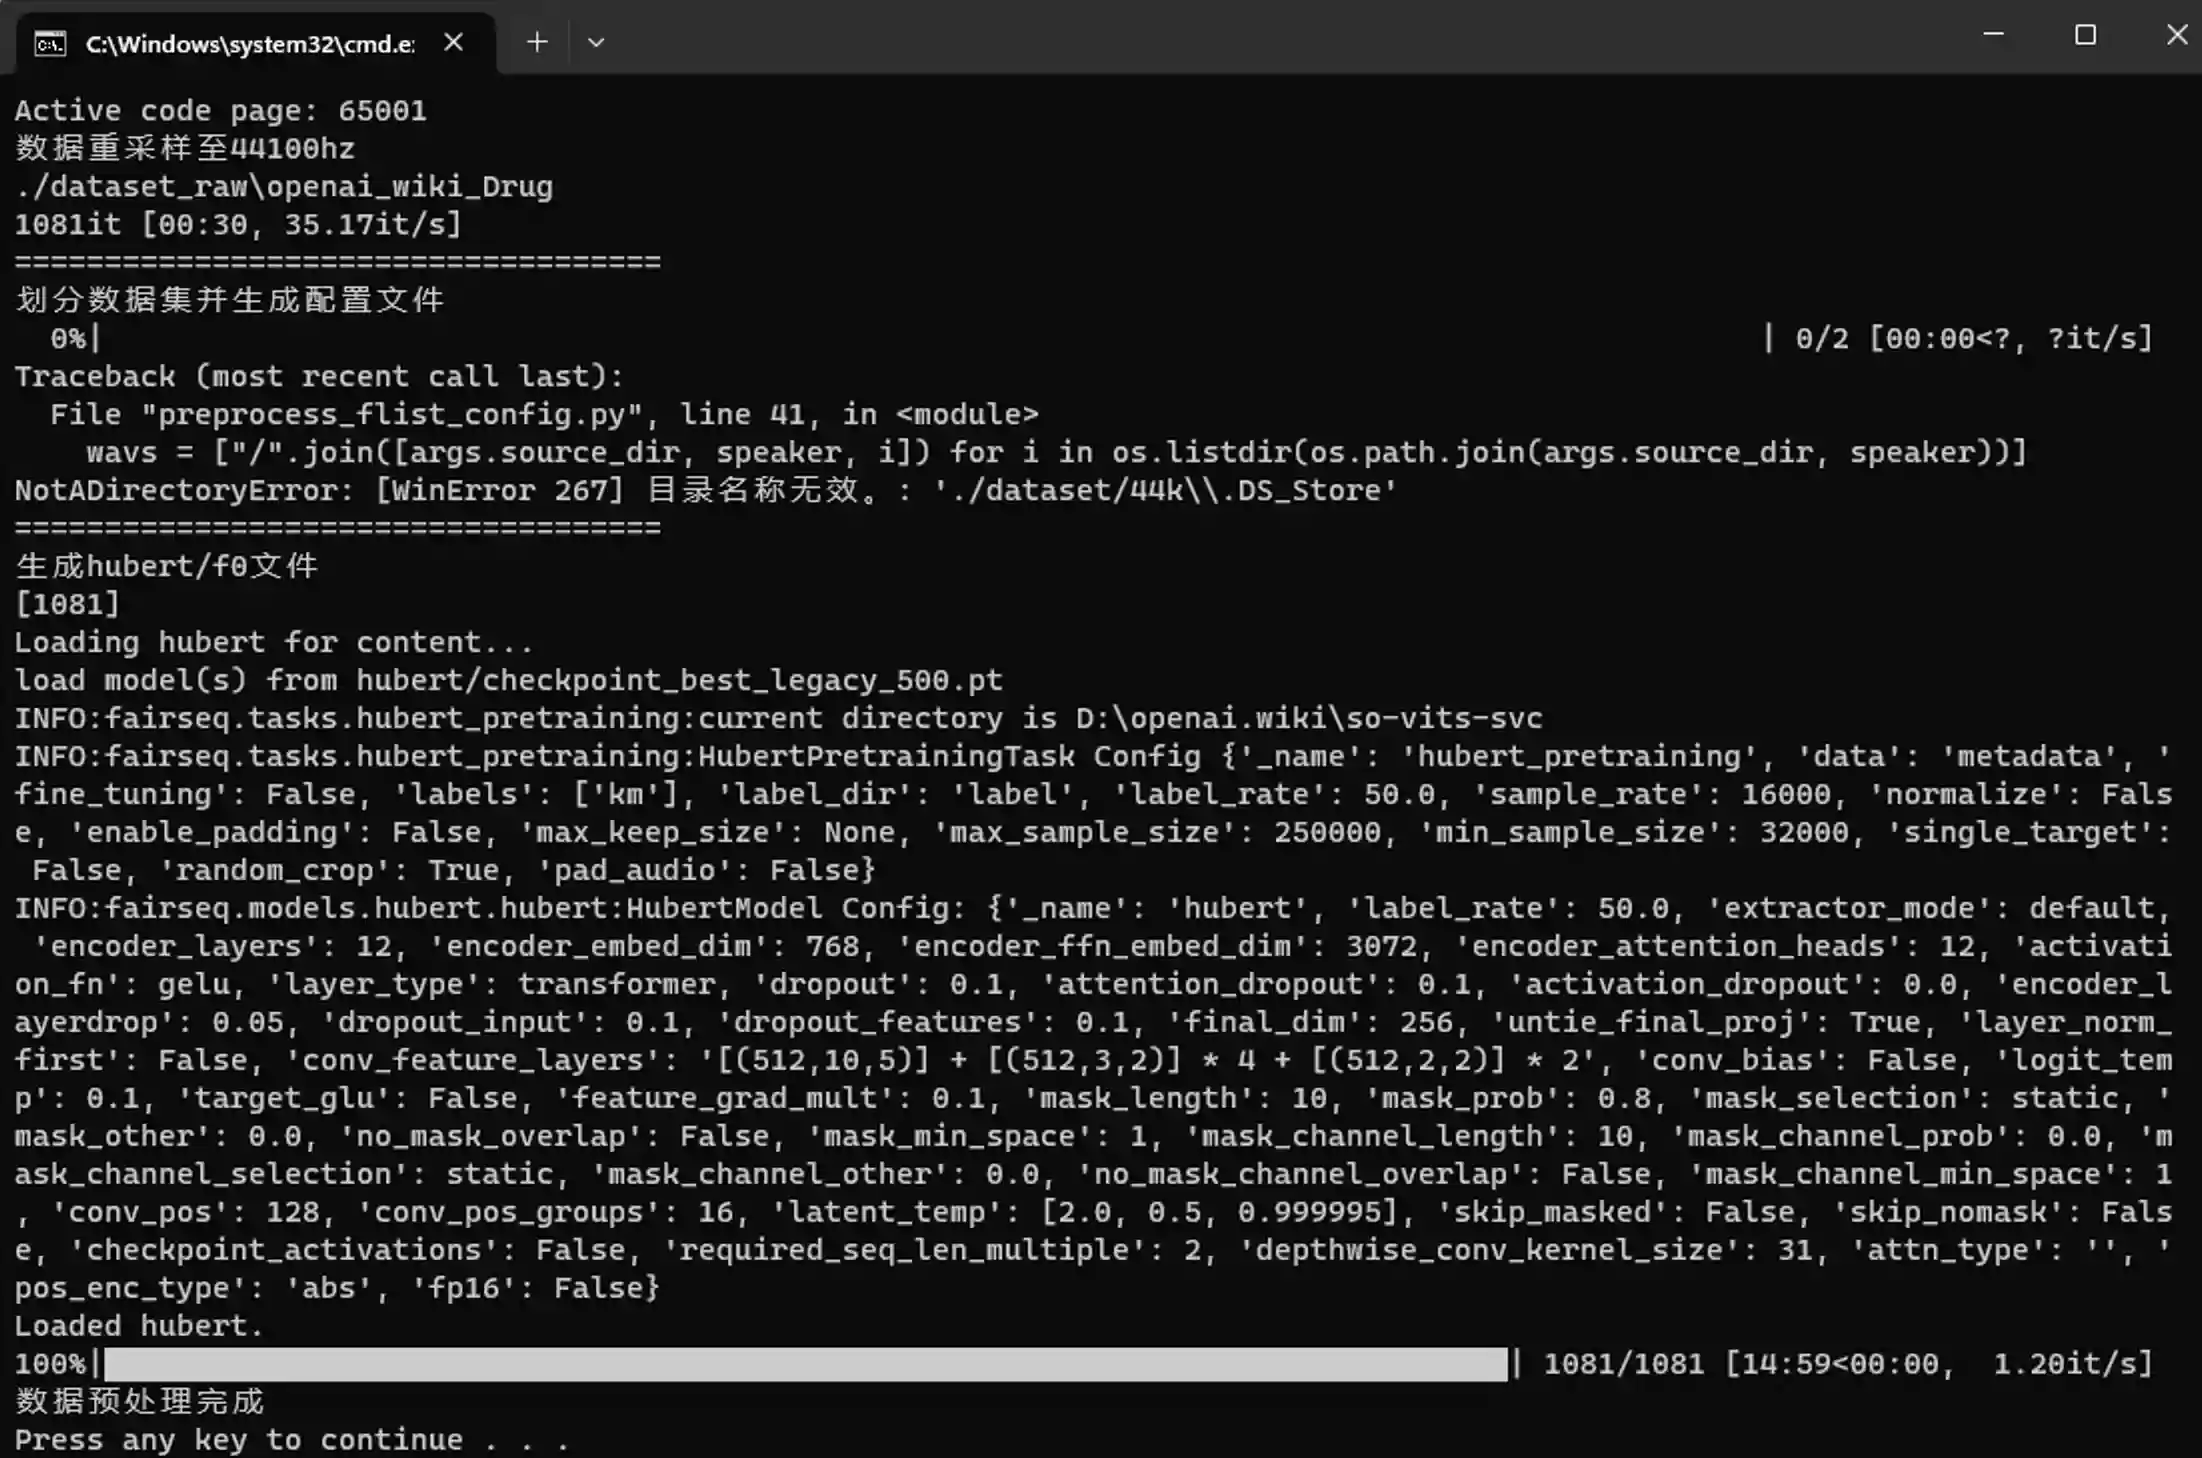Maximize the terminal window
Screen dimensions: 2202x1458
(2085, 35)
